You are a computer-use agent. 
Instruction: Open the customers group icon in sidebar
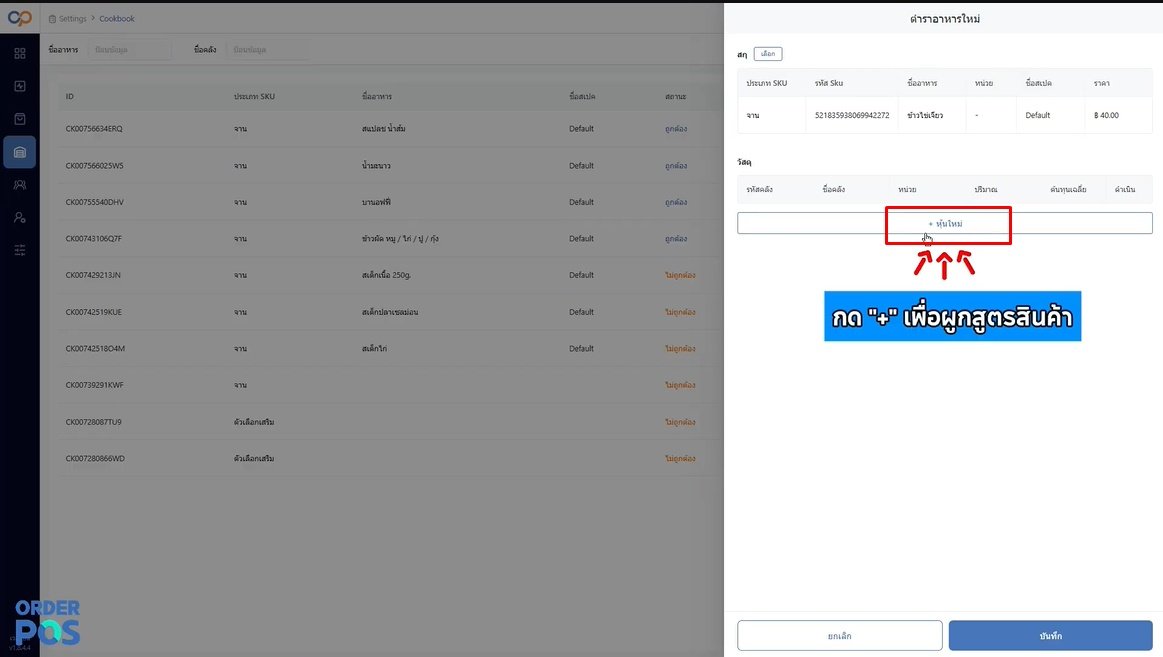click(20, 185)
